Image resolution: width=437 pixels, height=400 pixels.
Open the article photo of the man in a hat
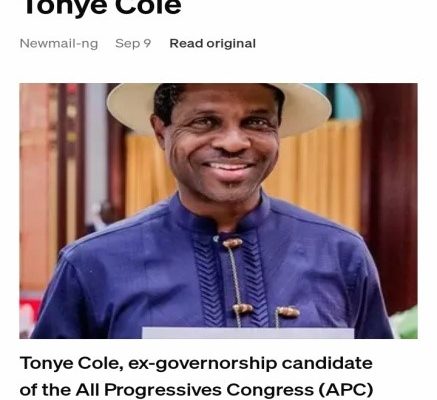[x=218, y=211]
